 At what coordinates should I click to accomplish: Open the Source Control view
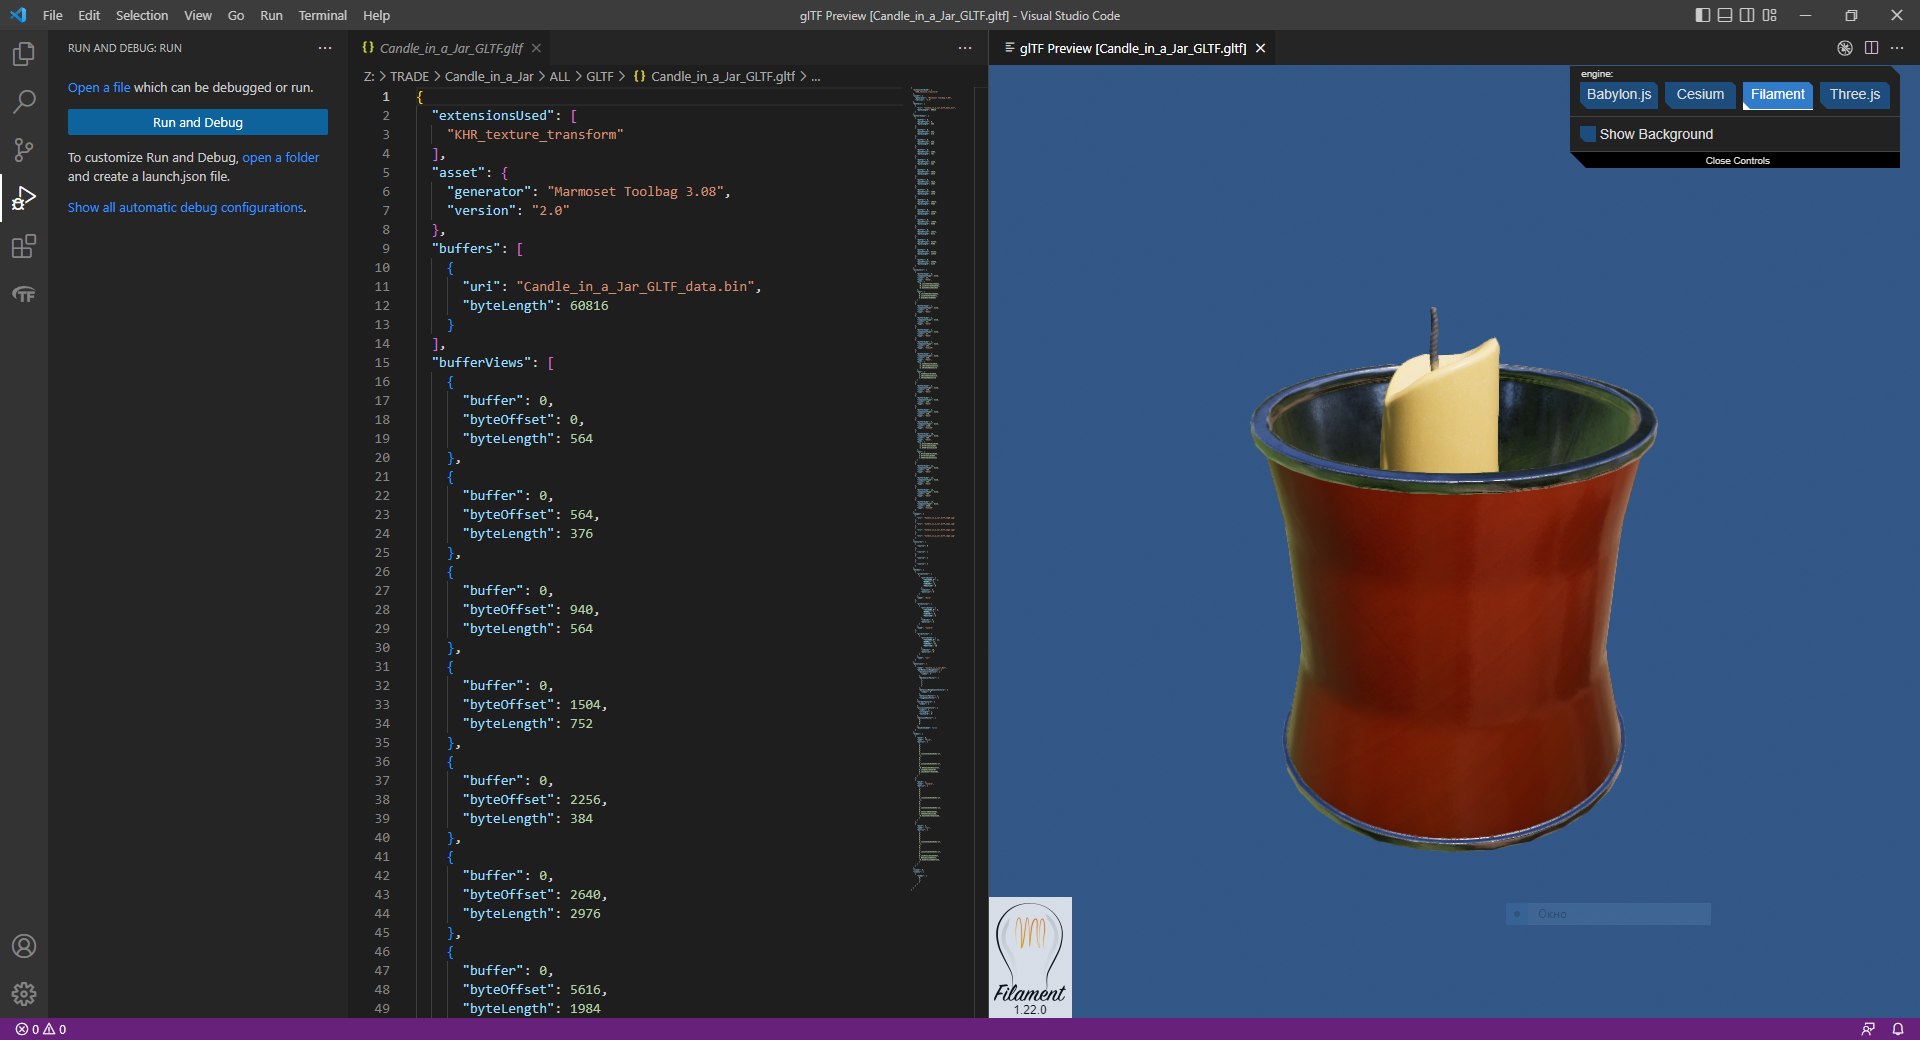point(24,150)
